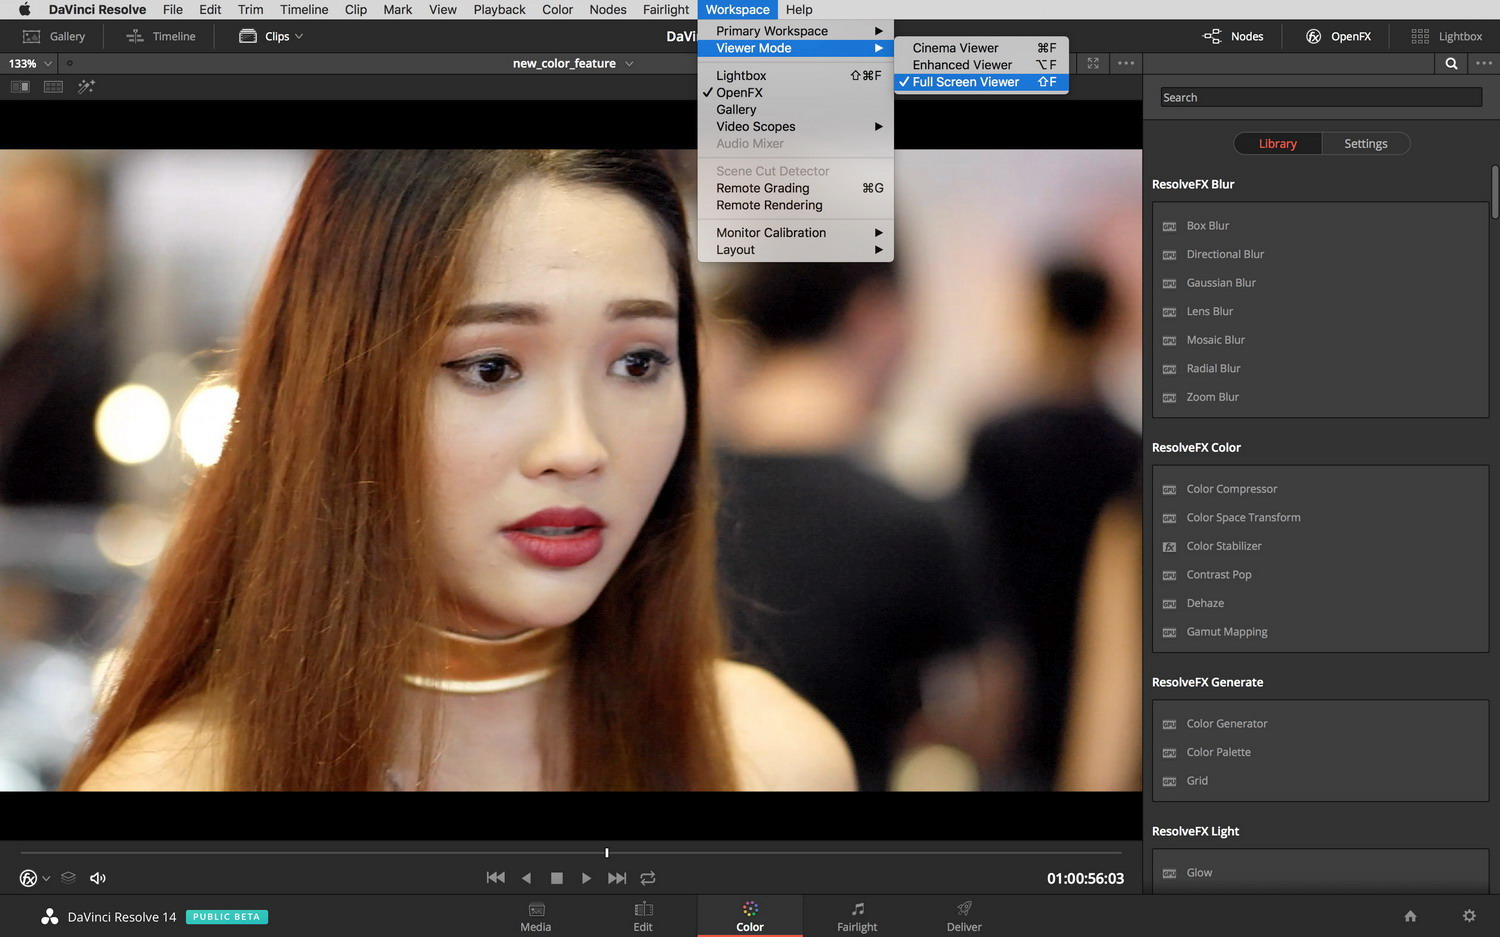Mute audio with speaker icon

tap(98, 878)
